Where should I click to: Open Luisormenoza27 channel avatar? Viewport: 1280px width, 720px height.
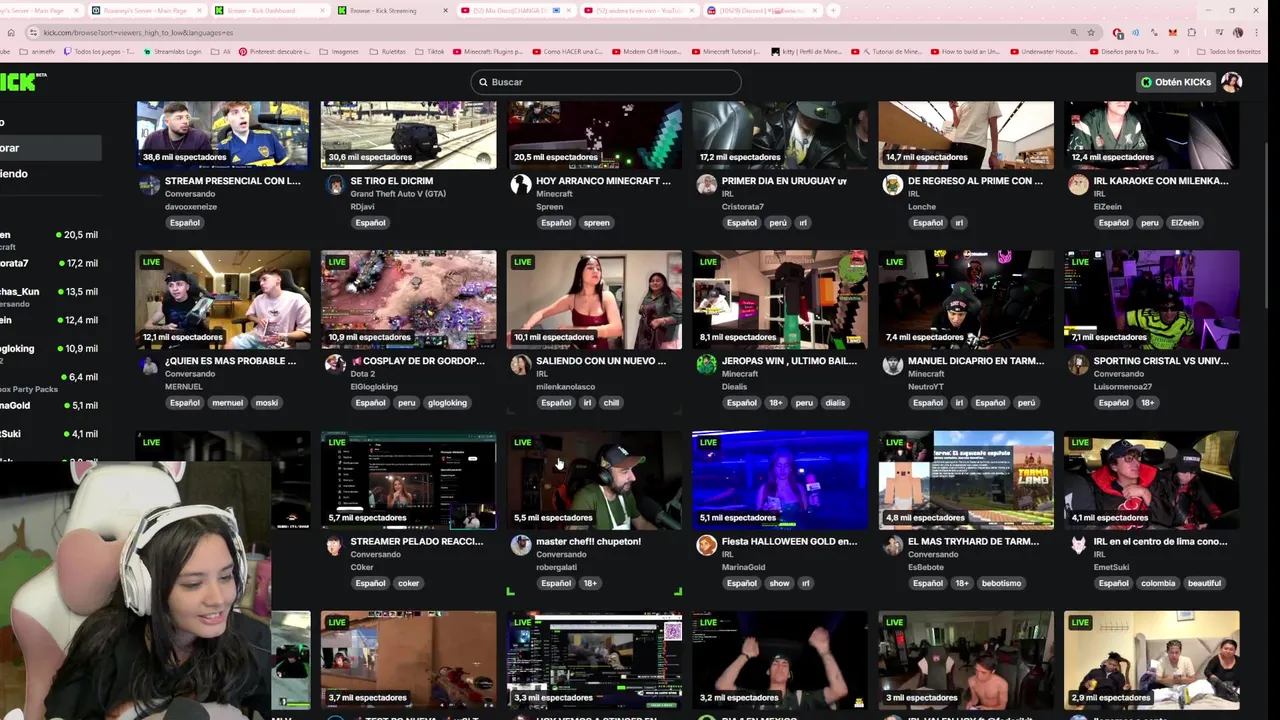tap(1078, 364)
